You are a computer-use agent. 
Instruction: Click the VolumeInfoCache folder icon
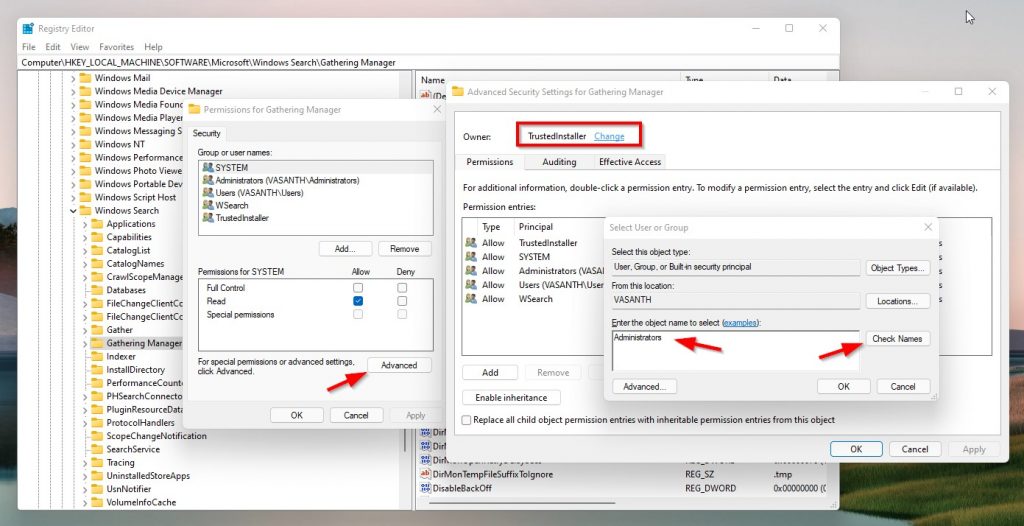97,502
